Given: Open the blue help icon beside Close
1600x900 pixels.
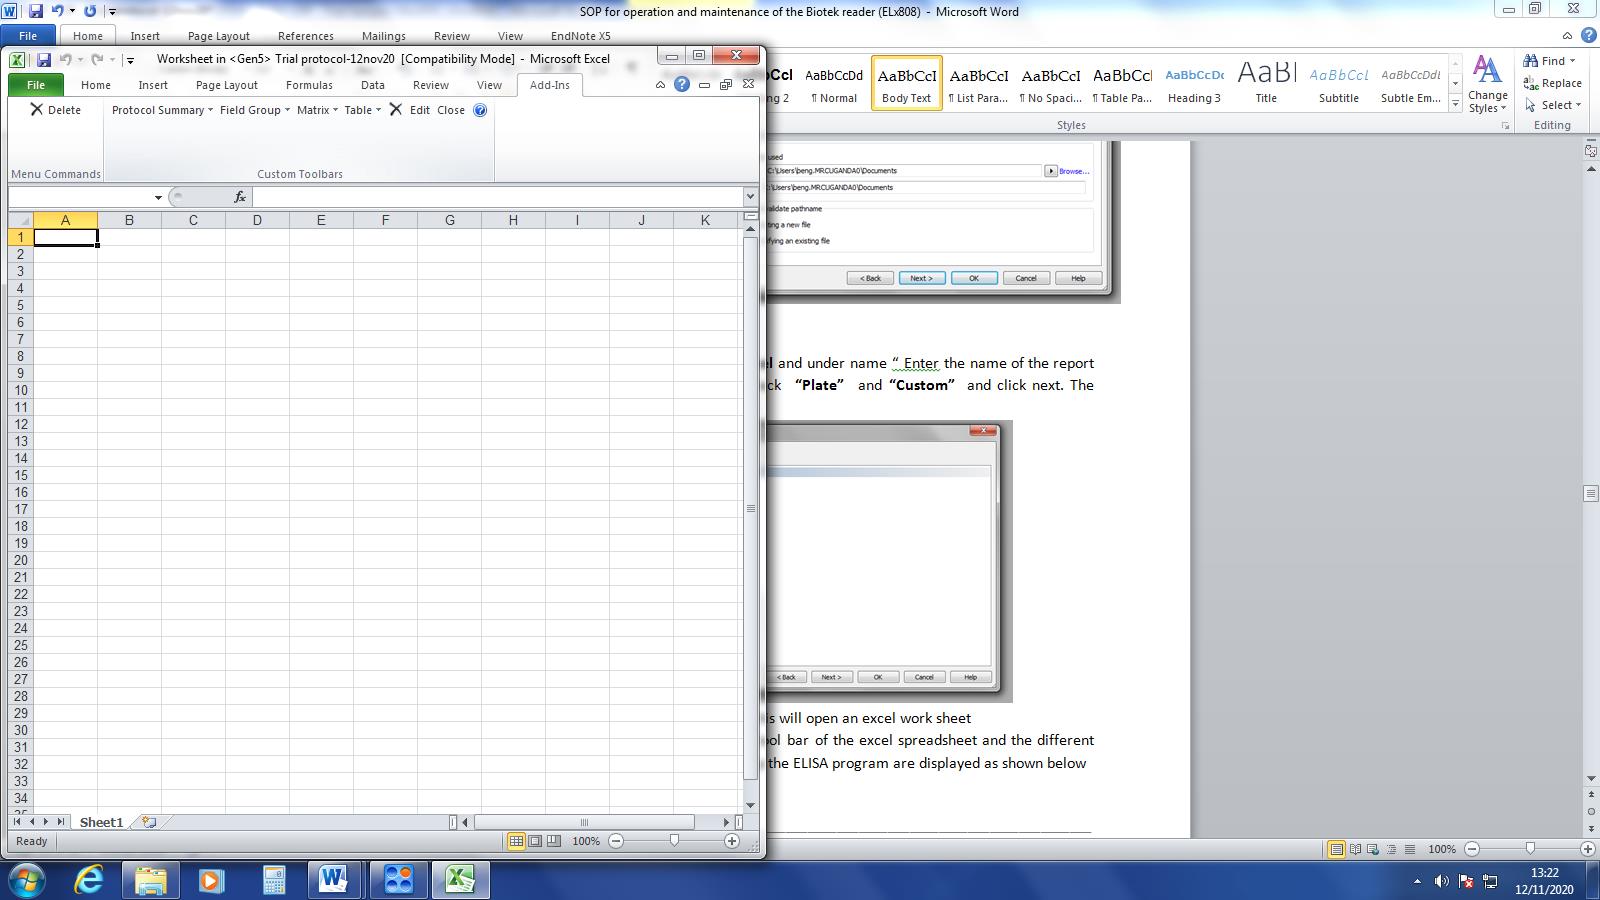Looking at the screenshot, I should point(480,110).
